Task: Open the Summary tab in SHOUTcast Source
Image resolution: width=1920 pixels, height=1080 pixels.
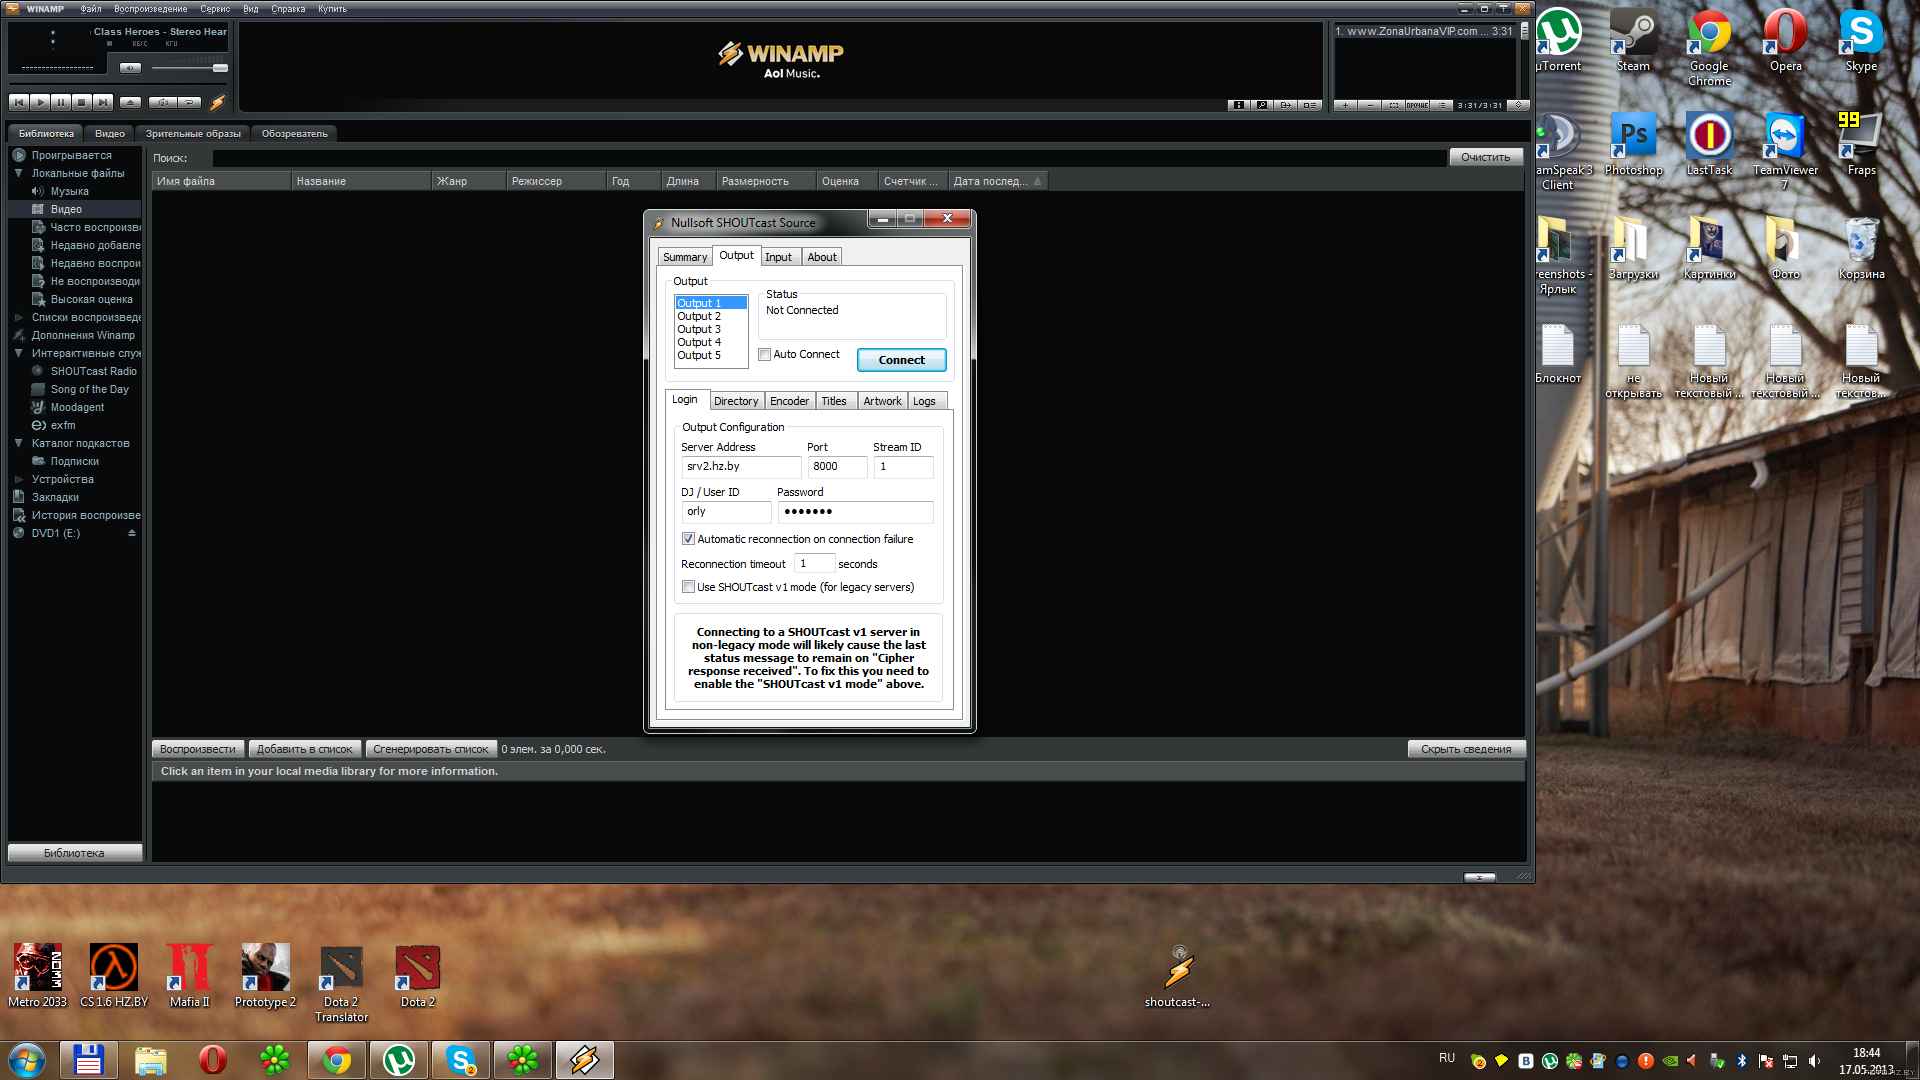Action: [x=684, y=257]
